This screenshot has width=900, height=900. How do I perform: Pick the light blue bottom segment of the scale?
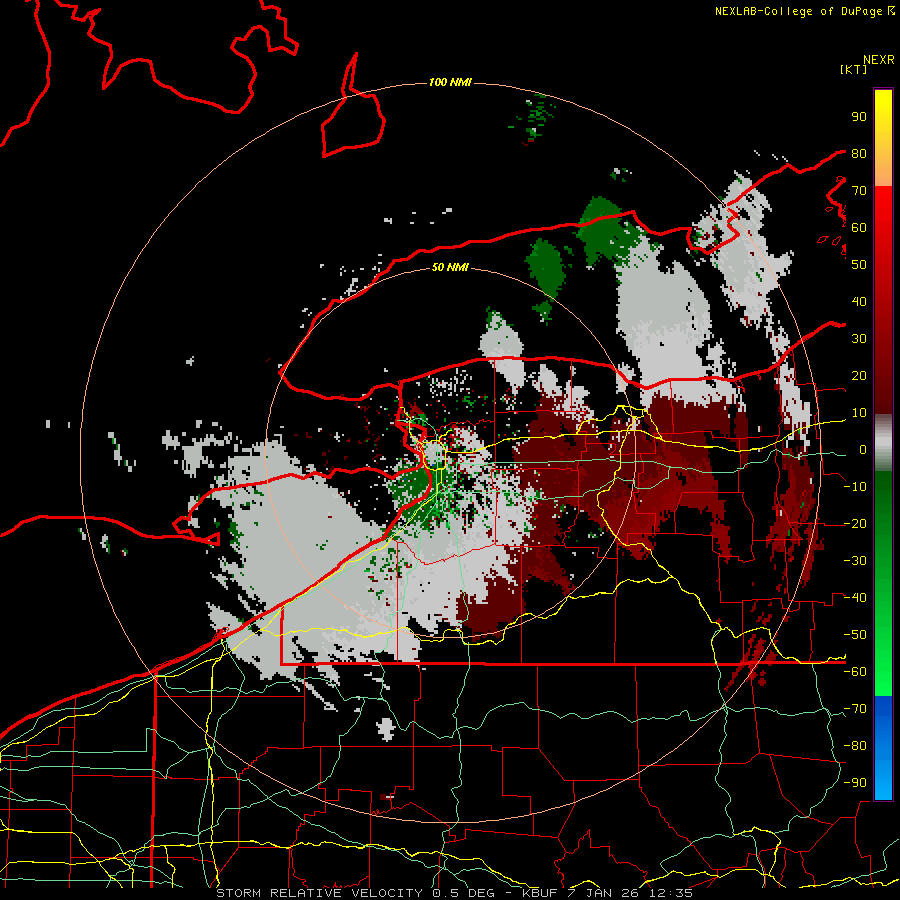(x=883, y=781)
